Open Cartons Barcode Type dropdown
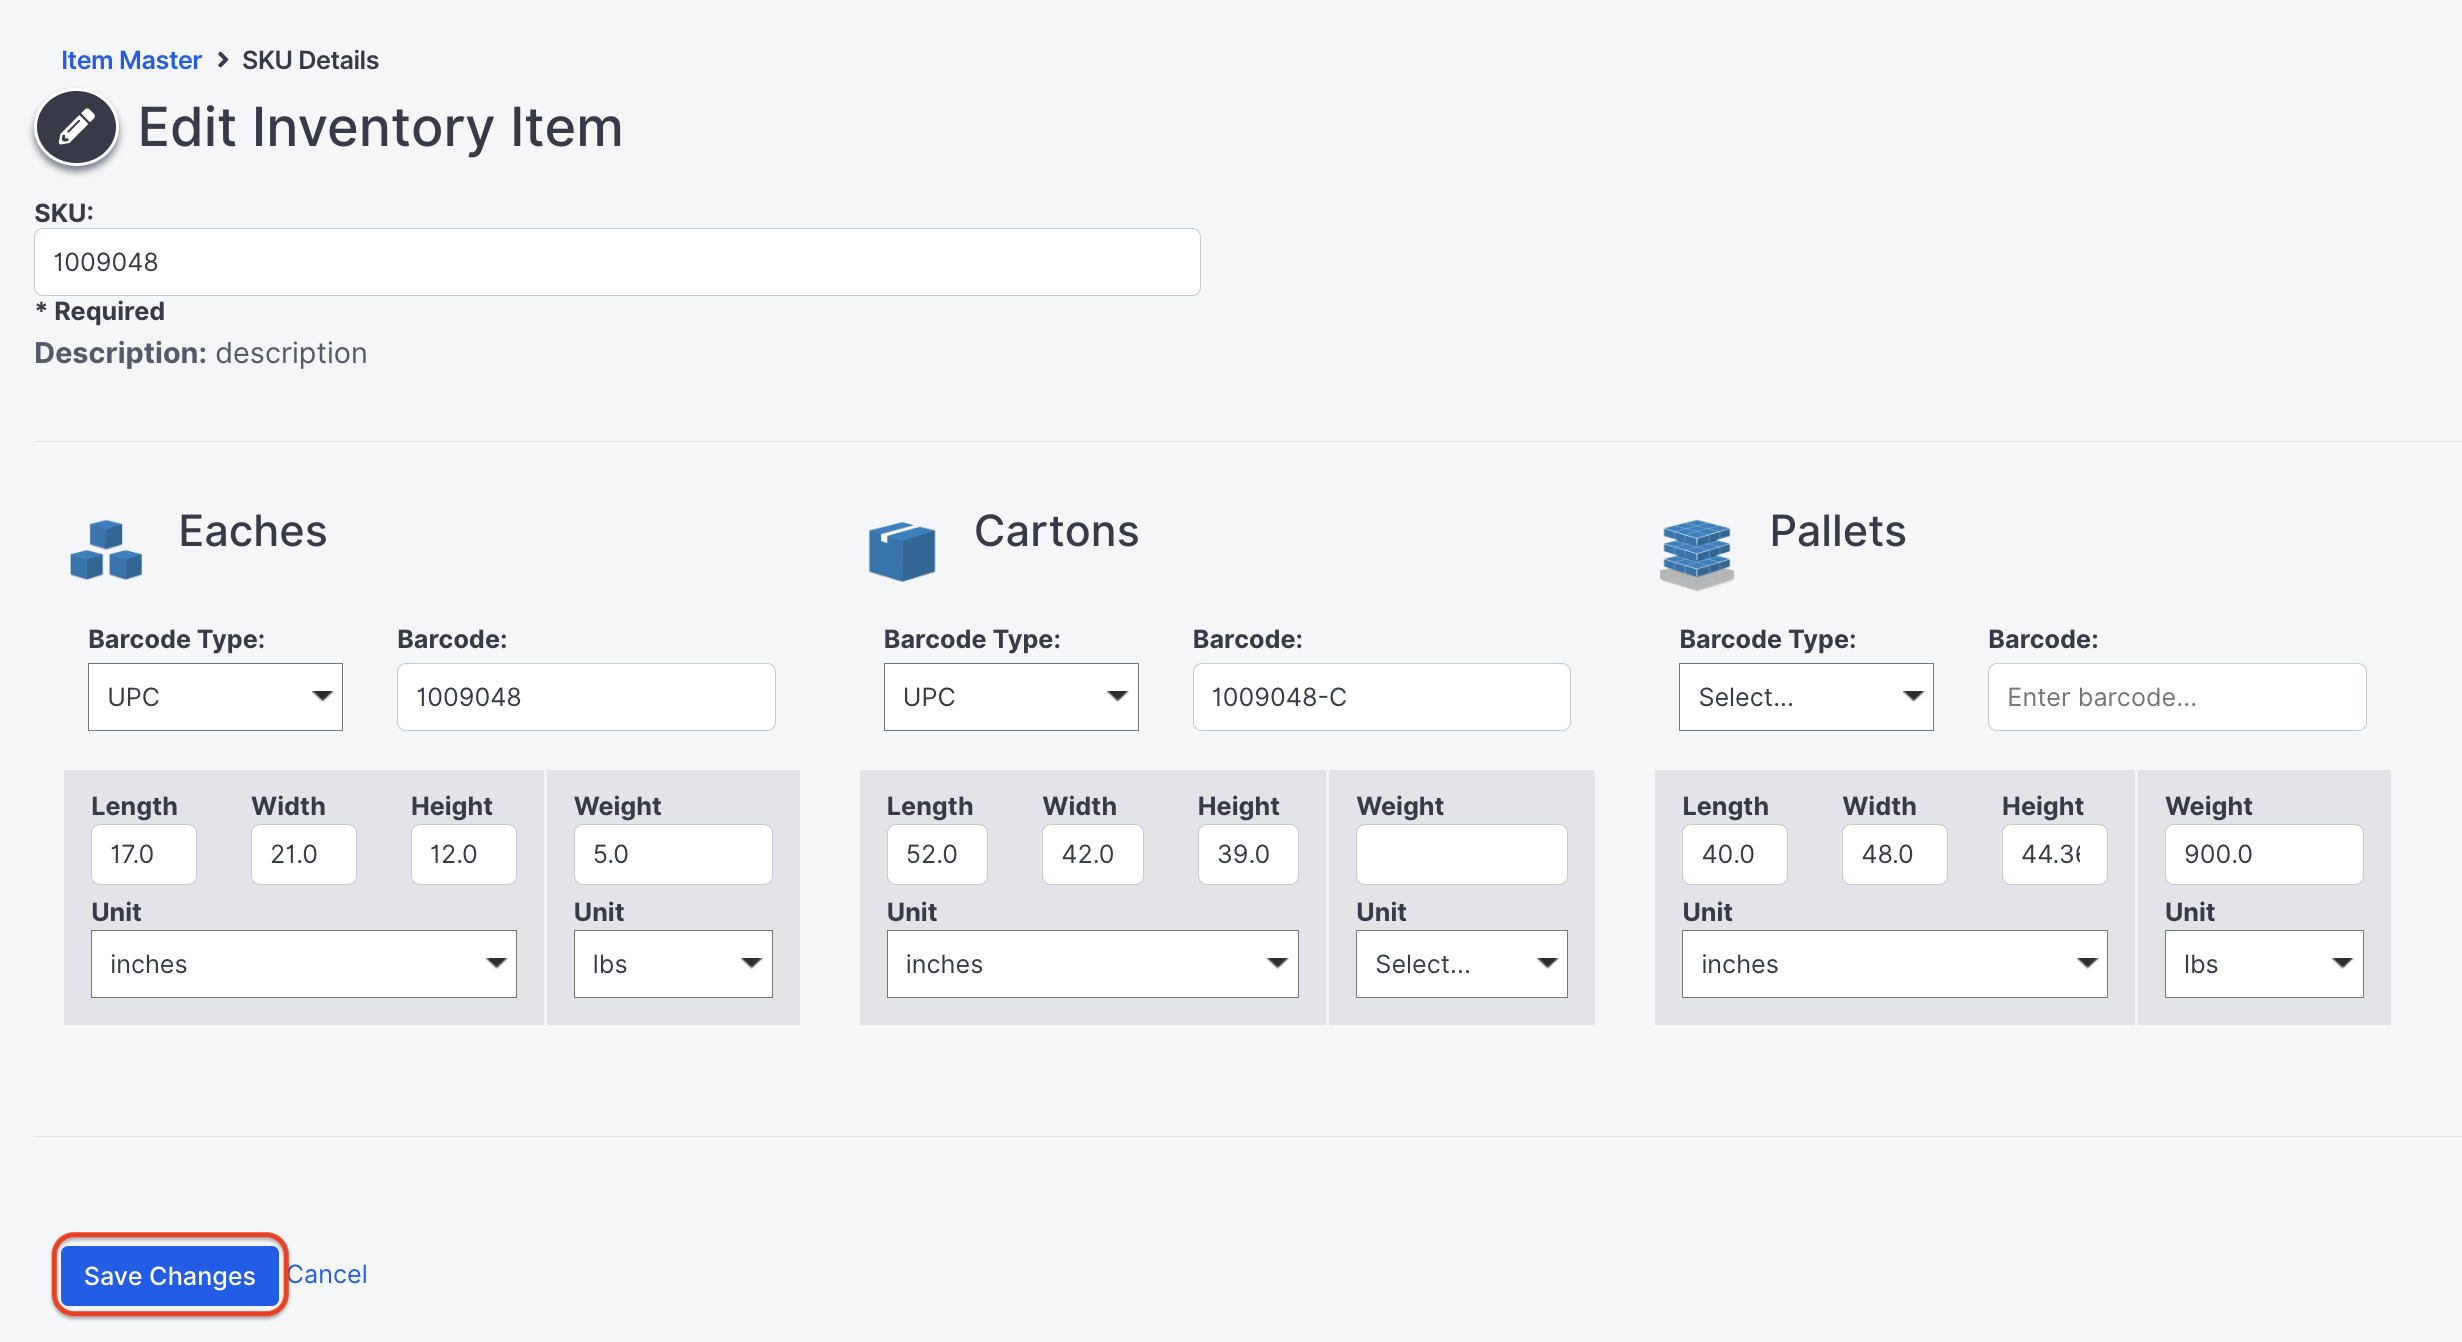2462x1342 pixels. click(x=1011, y=697)
